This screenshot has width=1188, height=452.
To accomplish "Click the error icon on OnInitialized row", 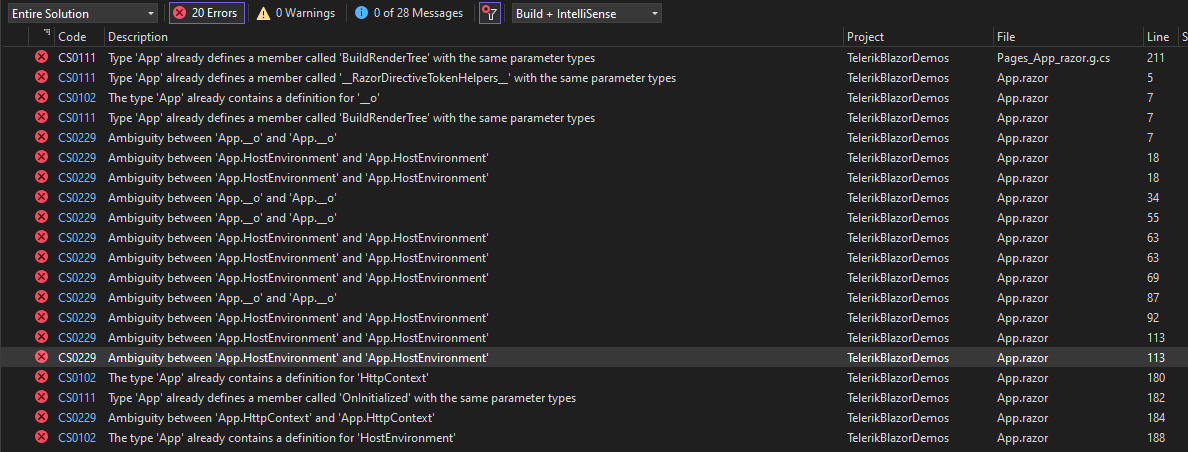I will [x=42, y=398].
